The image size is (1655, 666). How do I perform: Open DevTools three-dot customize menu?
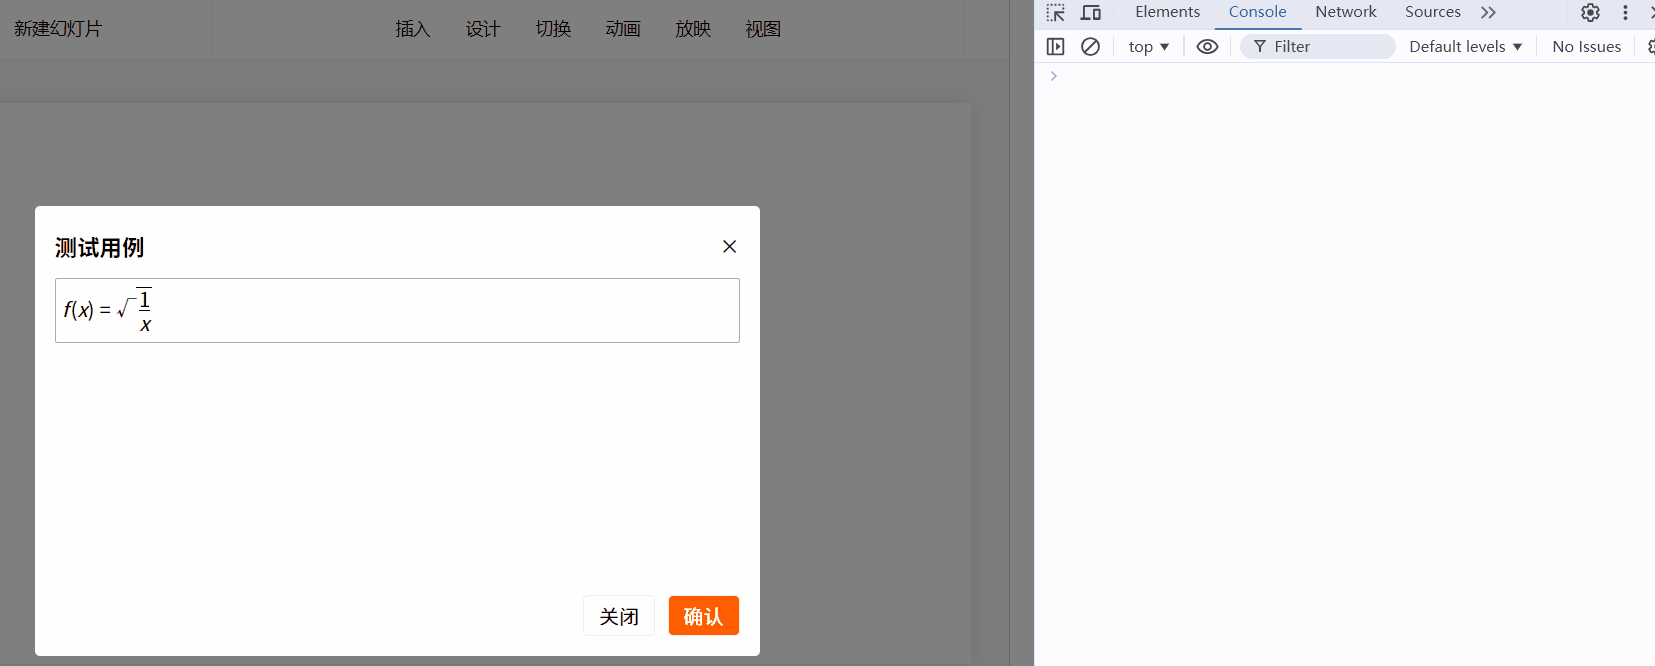[1625, 13]
